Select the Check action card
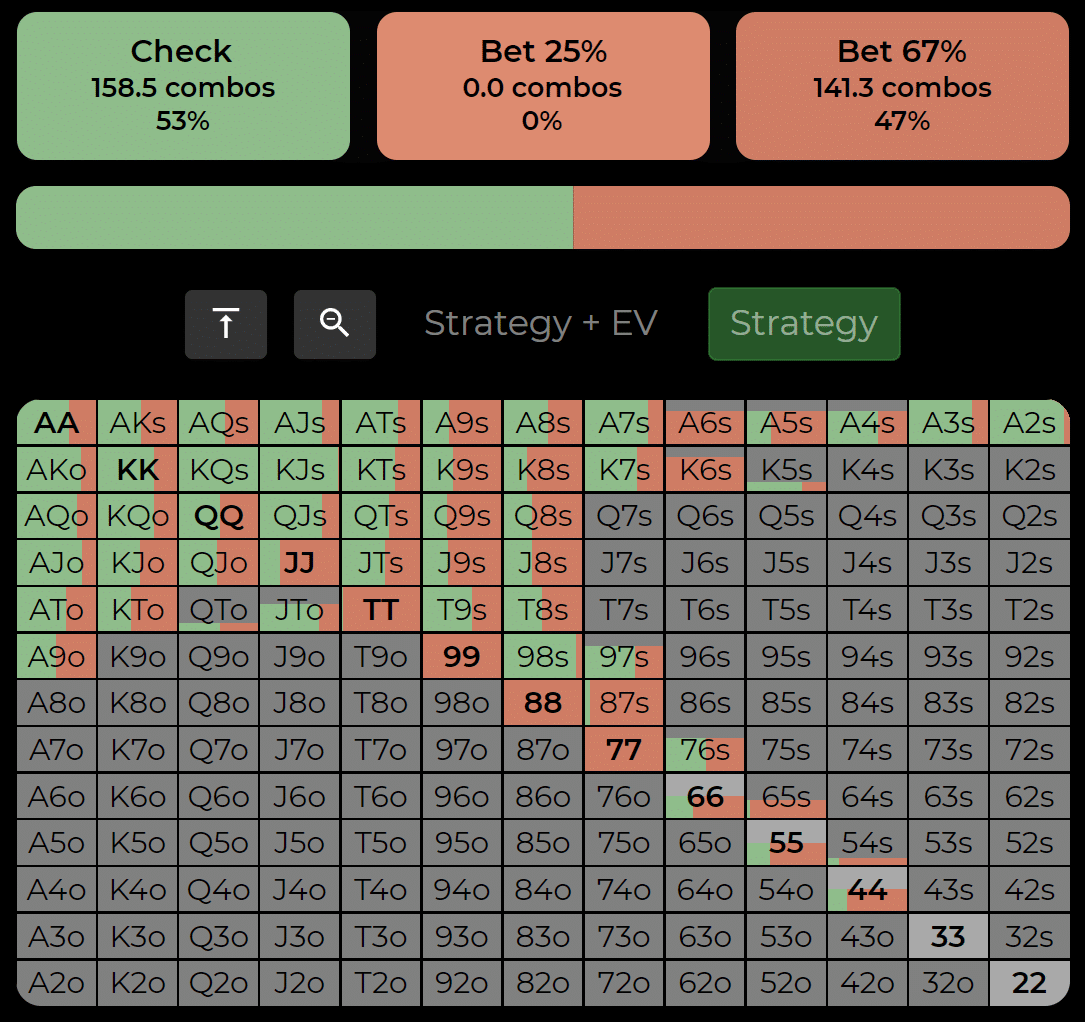This screenshot has width=1085, height=1022. (x=183, y=86)
